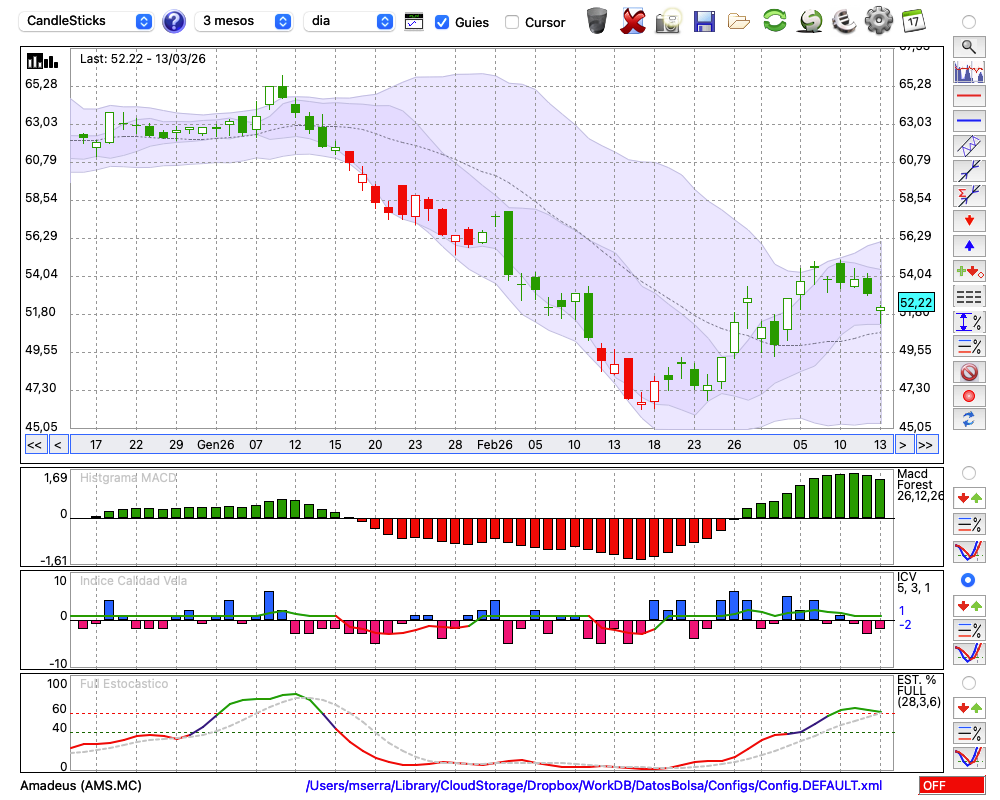Click the red down arrow marker tool

click(x=968, y=220)
